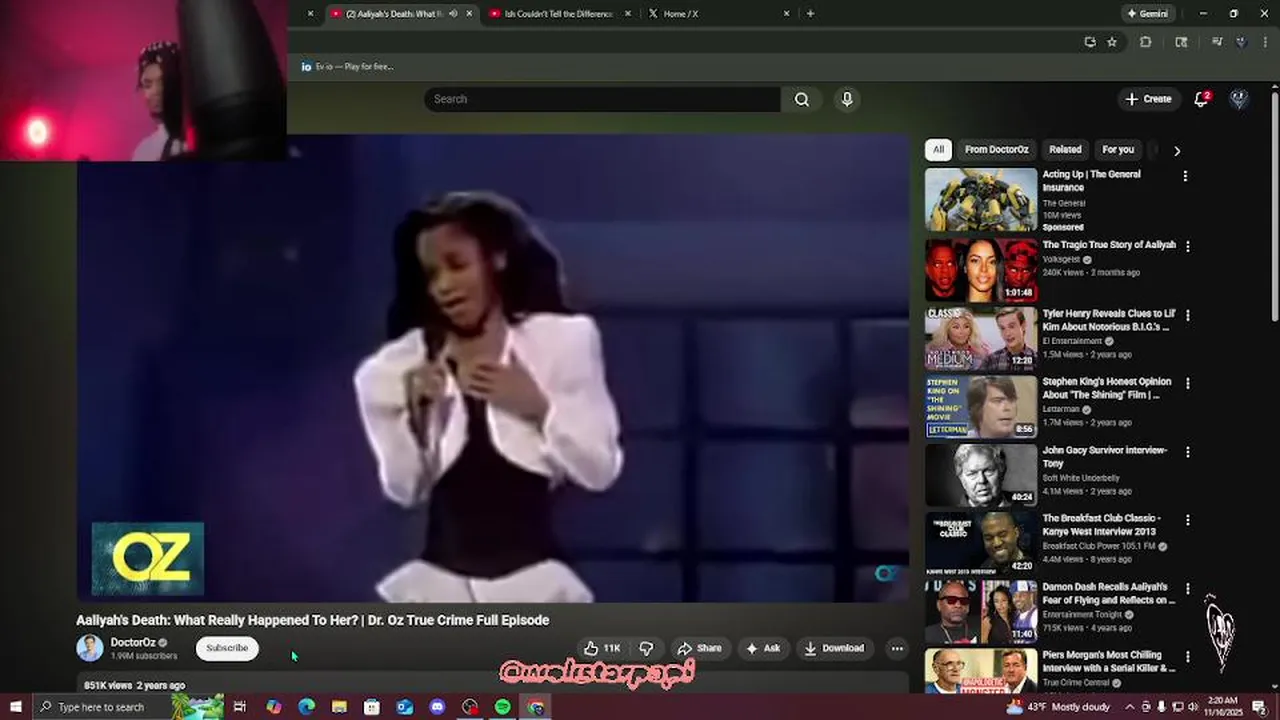Open the Side panel button in Chrome toolbar
The height and width of the screenshot is (720, 1280).
(x=1182, y=42)
